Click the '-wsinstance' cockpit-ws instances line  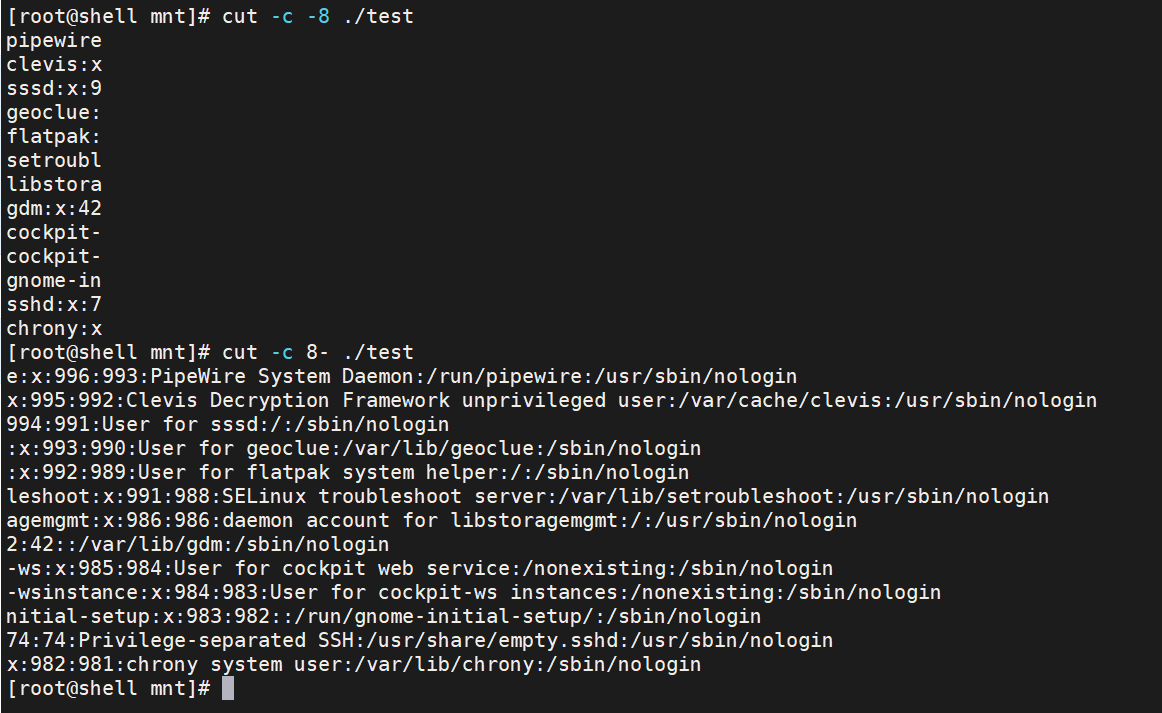pyautogui.click(x=474, y=592)
